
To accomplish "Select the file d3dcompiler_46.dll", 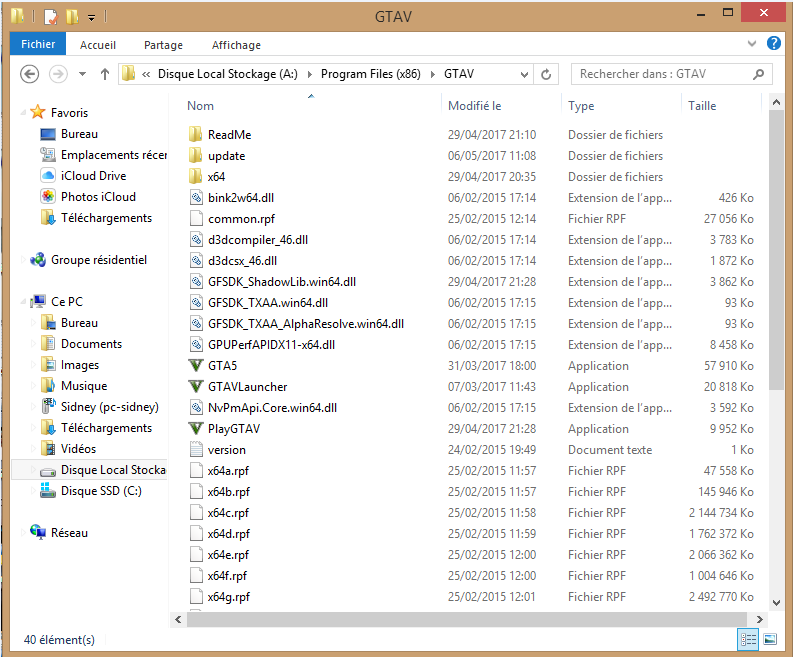I will click(258, 240).
